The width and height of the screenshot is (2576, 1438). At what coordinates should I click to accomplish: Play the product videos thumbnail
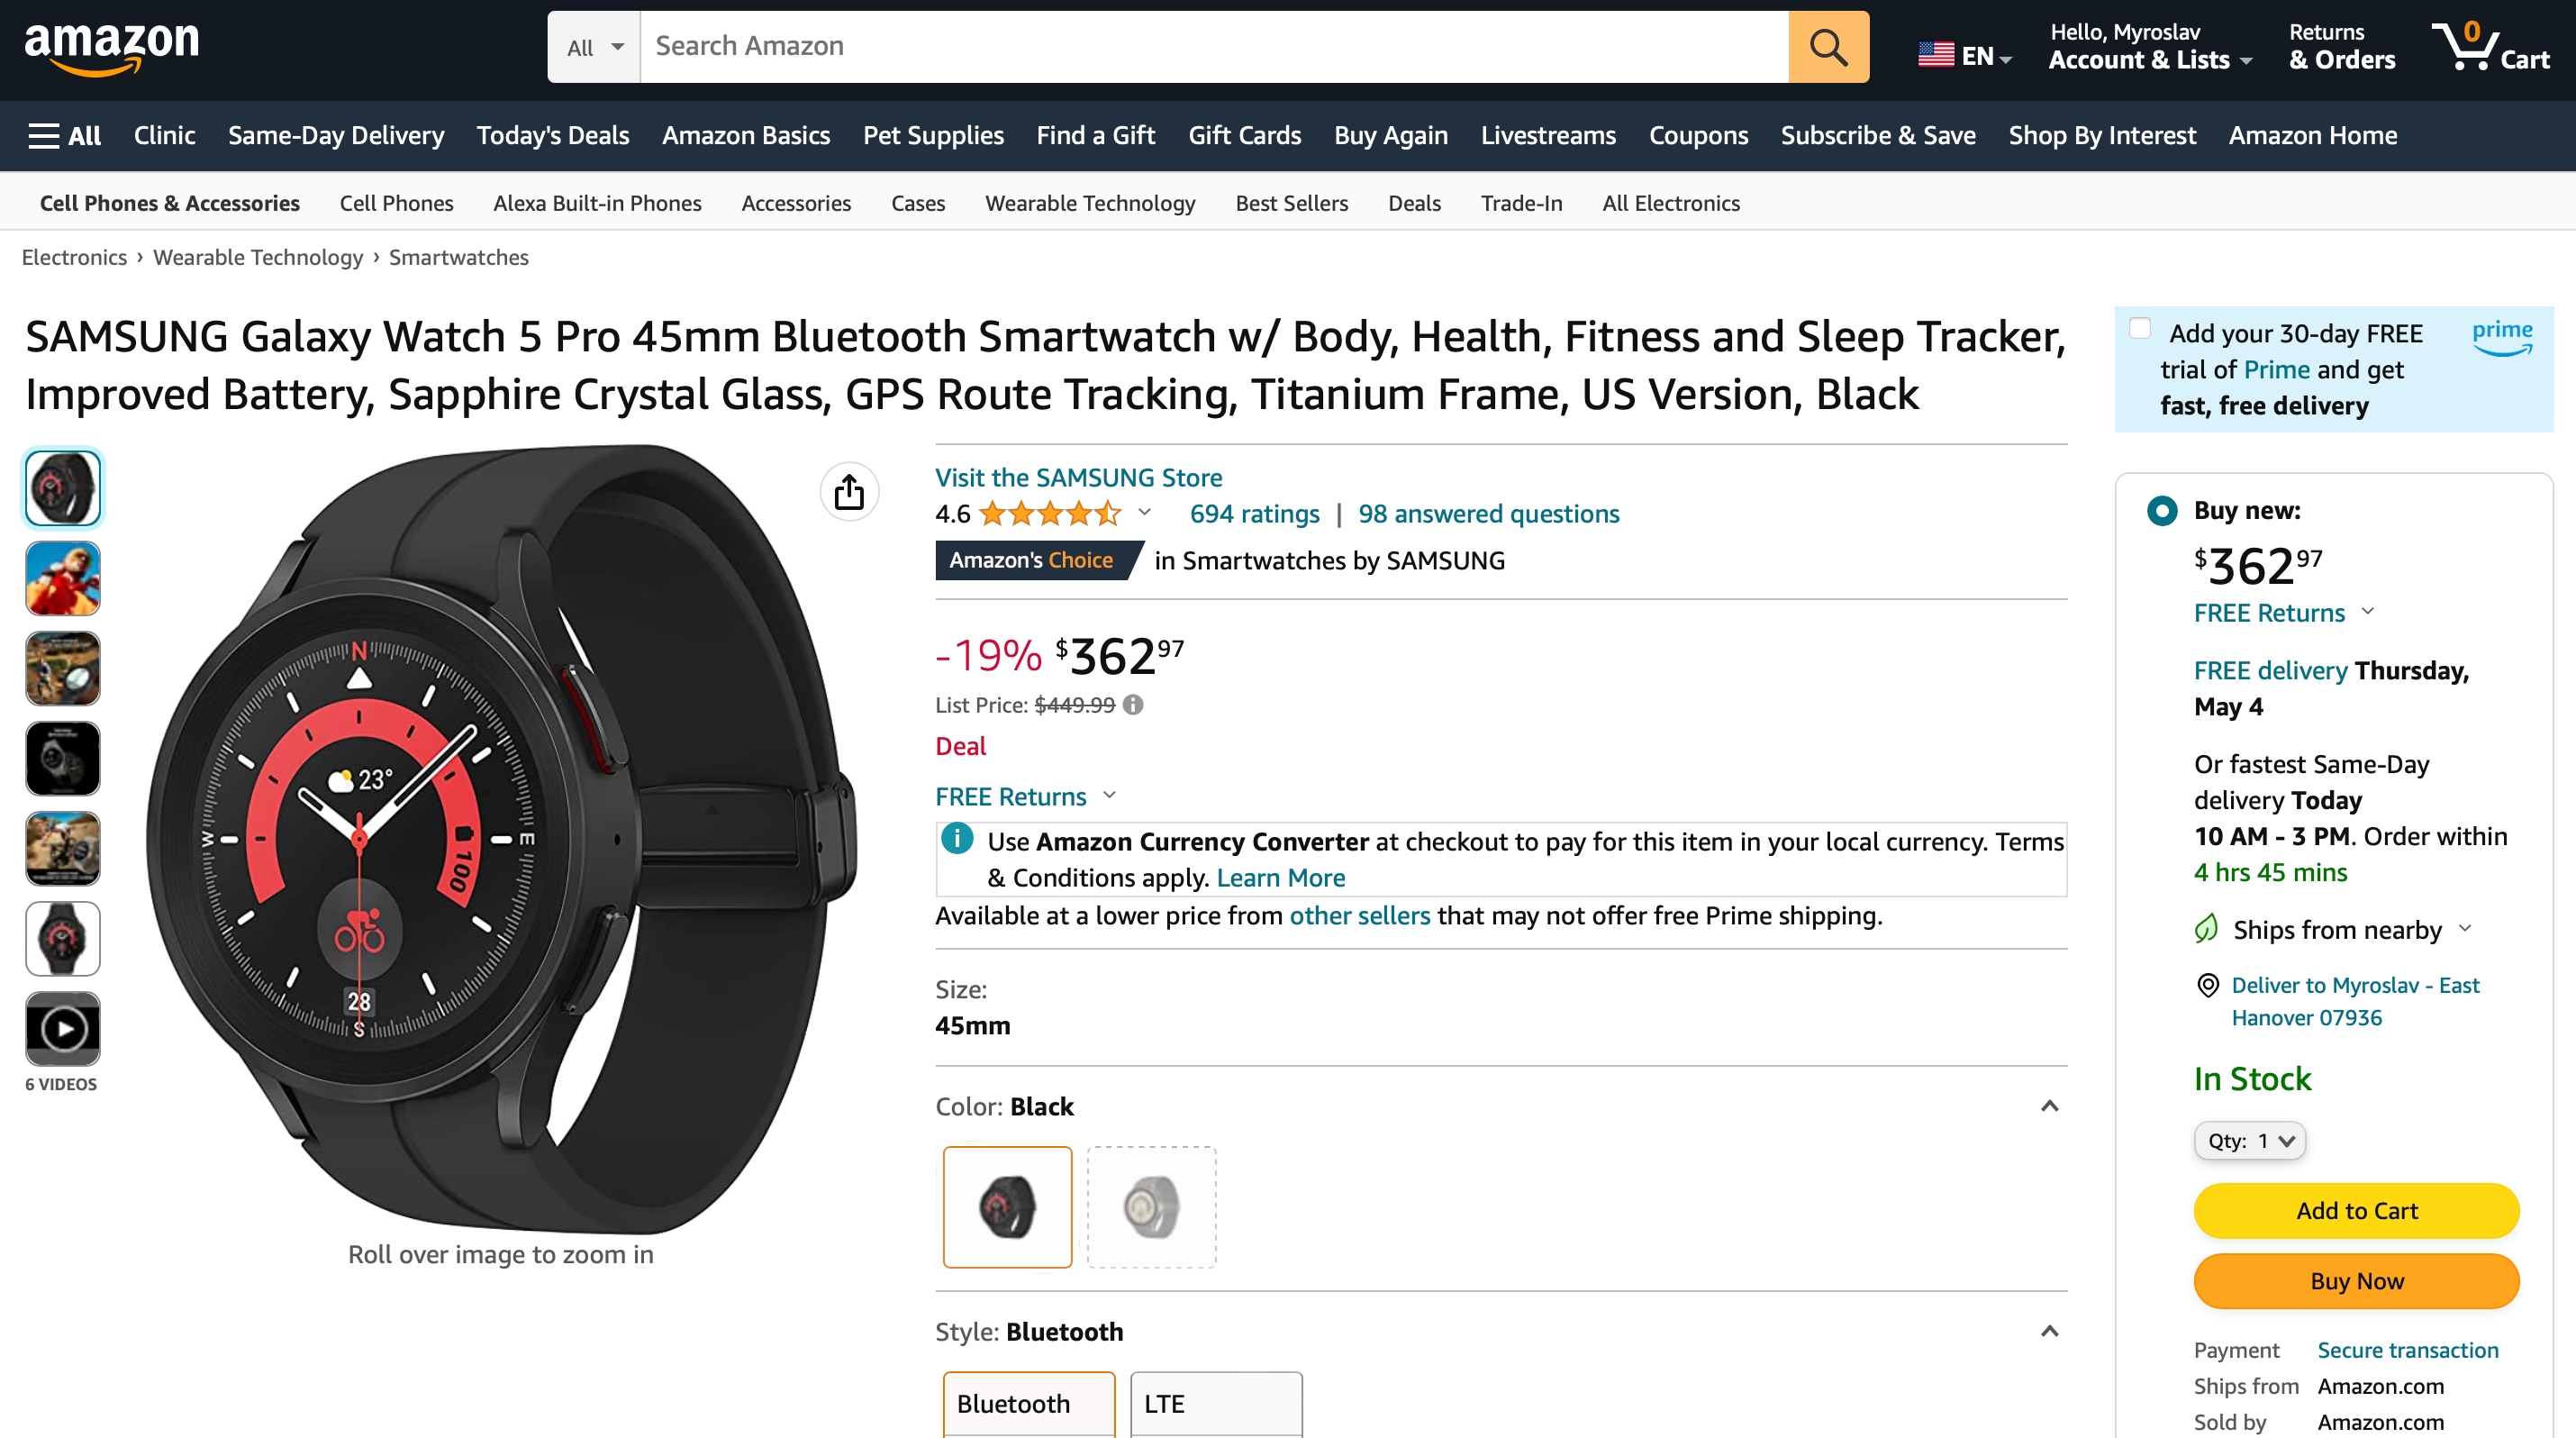(63, 1029)
